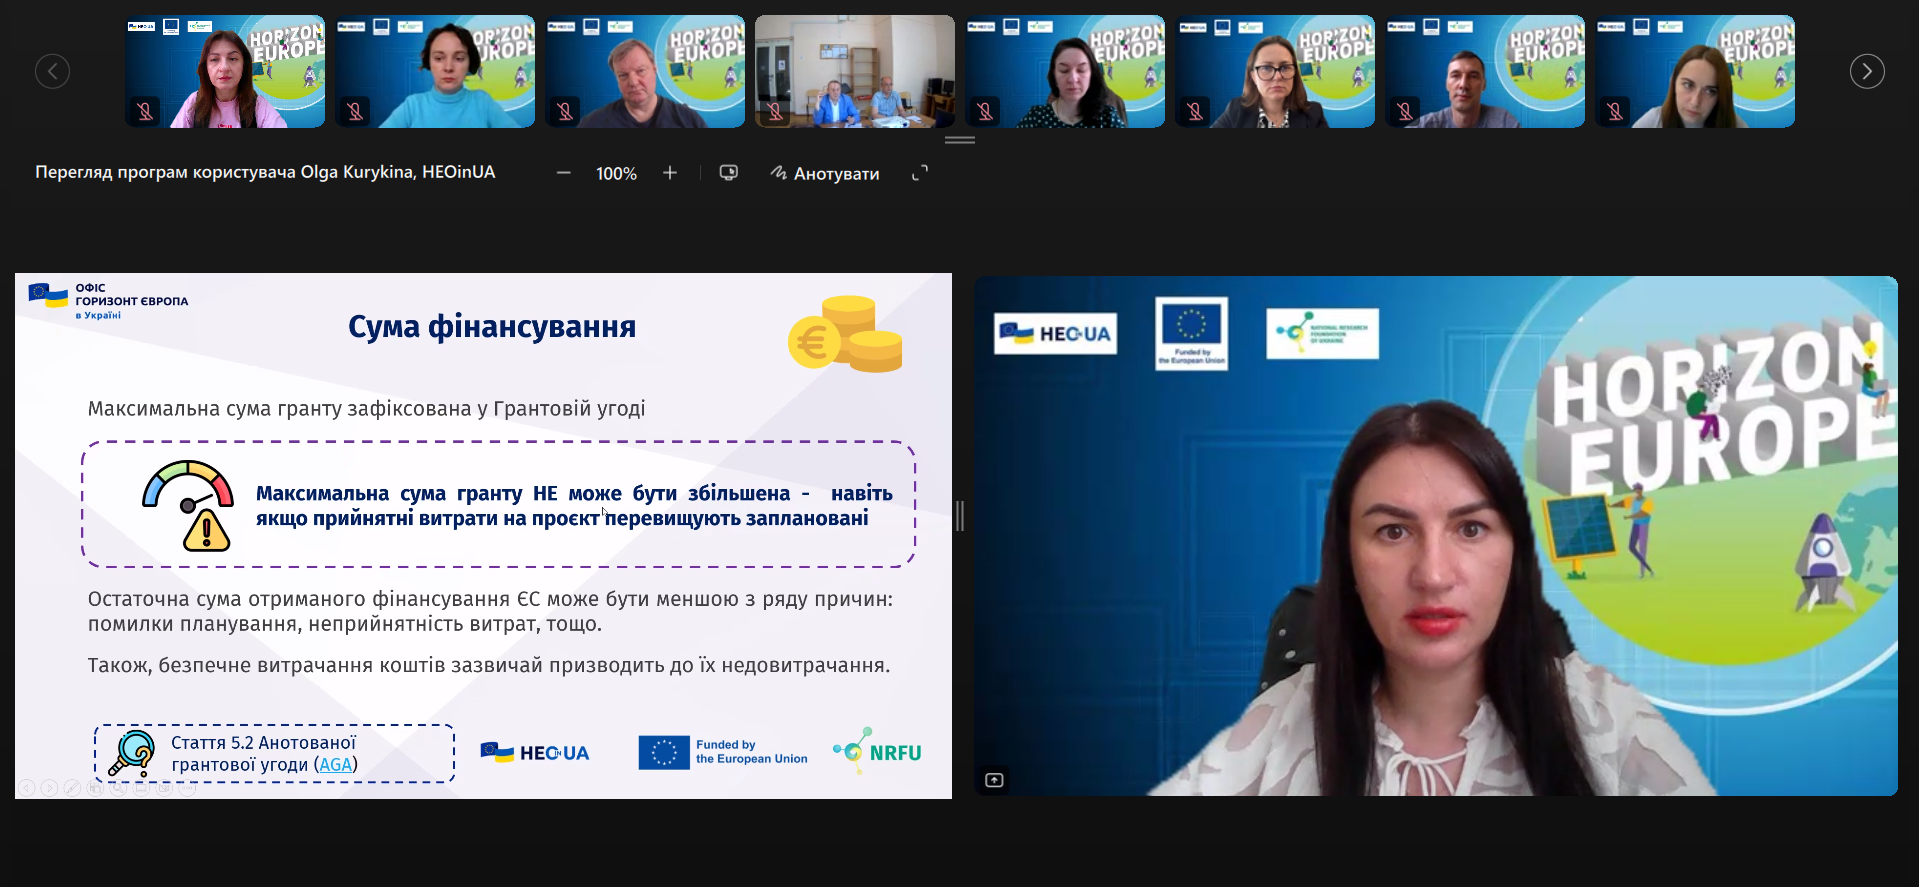Click 'Перегляд програм користувача Olga Kurykina' label
The width and height of the screenshot is (1919, 887).
tap(265, 172)
